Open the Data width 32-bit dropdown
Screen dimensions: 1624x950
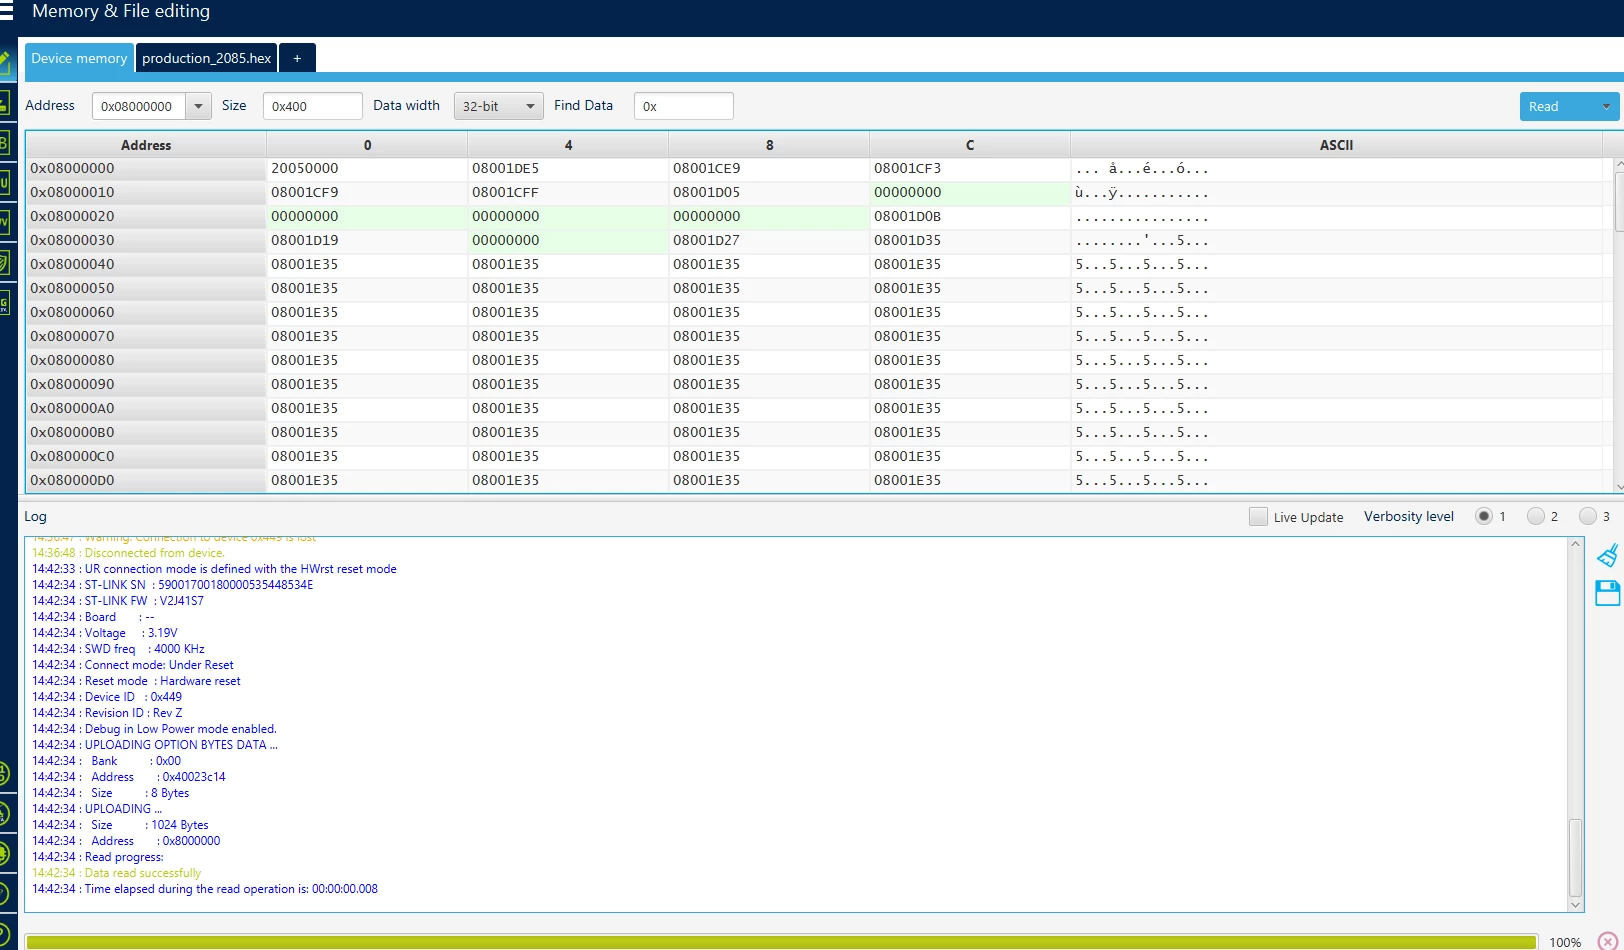(x=499, y=106)
